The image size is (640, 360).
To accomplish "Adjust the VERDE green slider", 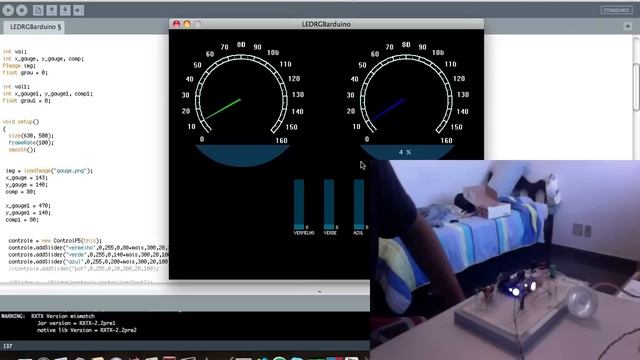I will click(x=329, y=204).
